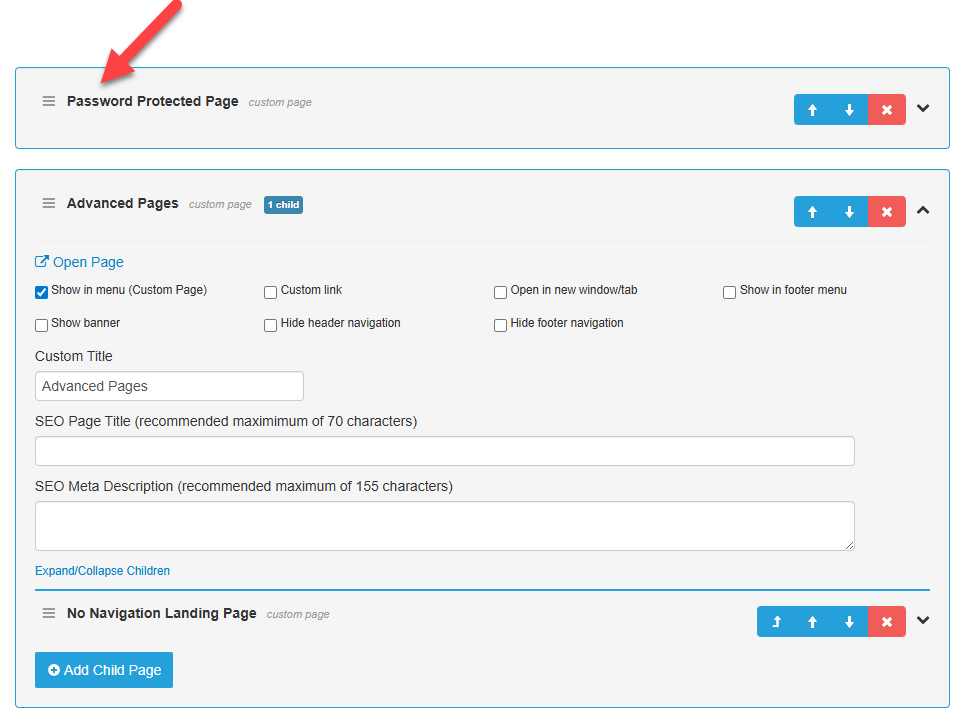This screenshot has width=968, height=718.
Task: Expand Password Protected Page settings chevron
Action: (x=923, y=108)
